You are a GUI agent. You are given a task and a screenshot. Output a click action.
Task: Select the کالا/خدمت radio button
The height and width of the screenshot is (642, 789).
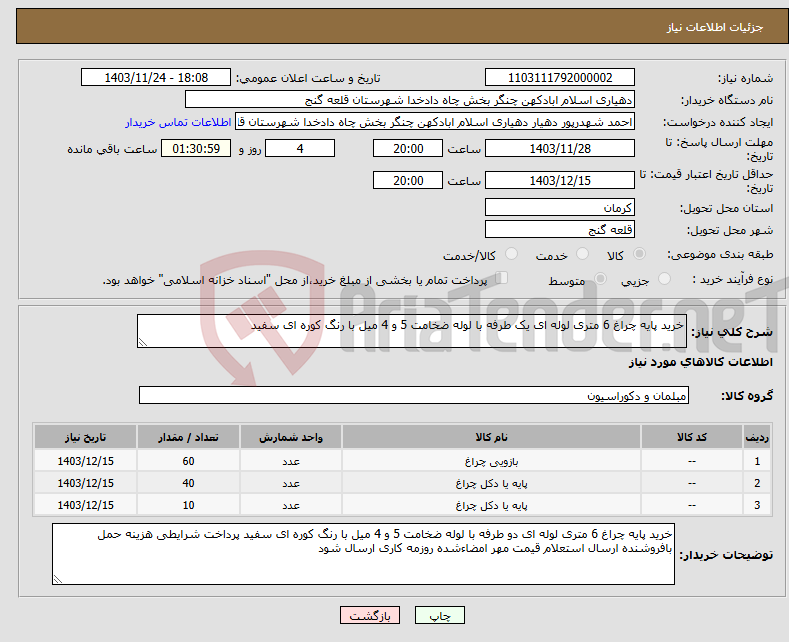click(511, 254)
